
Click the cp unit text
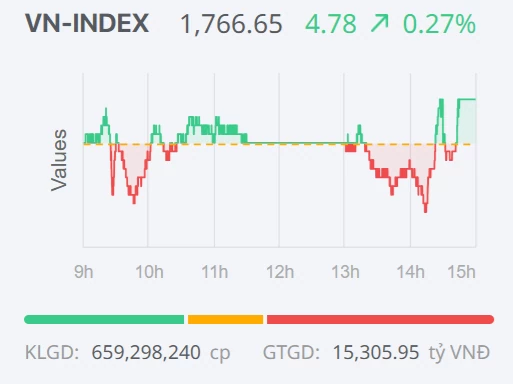(x=220, y=353)
